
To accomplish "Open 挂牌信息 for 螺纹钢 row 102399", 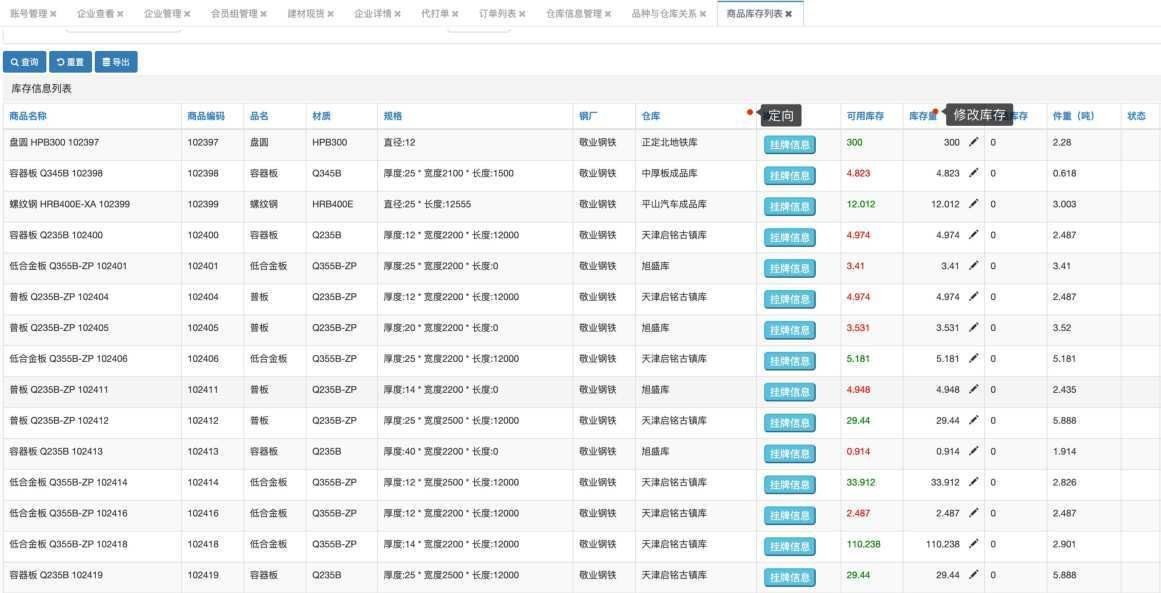I will coord(790,207).
